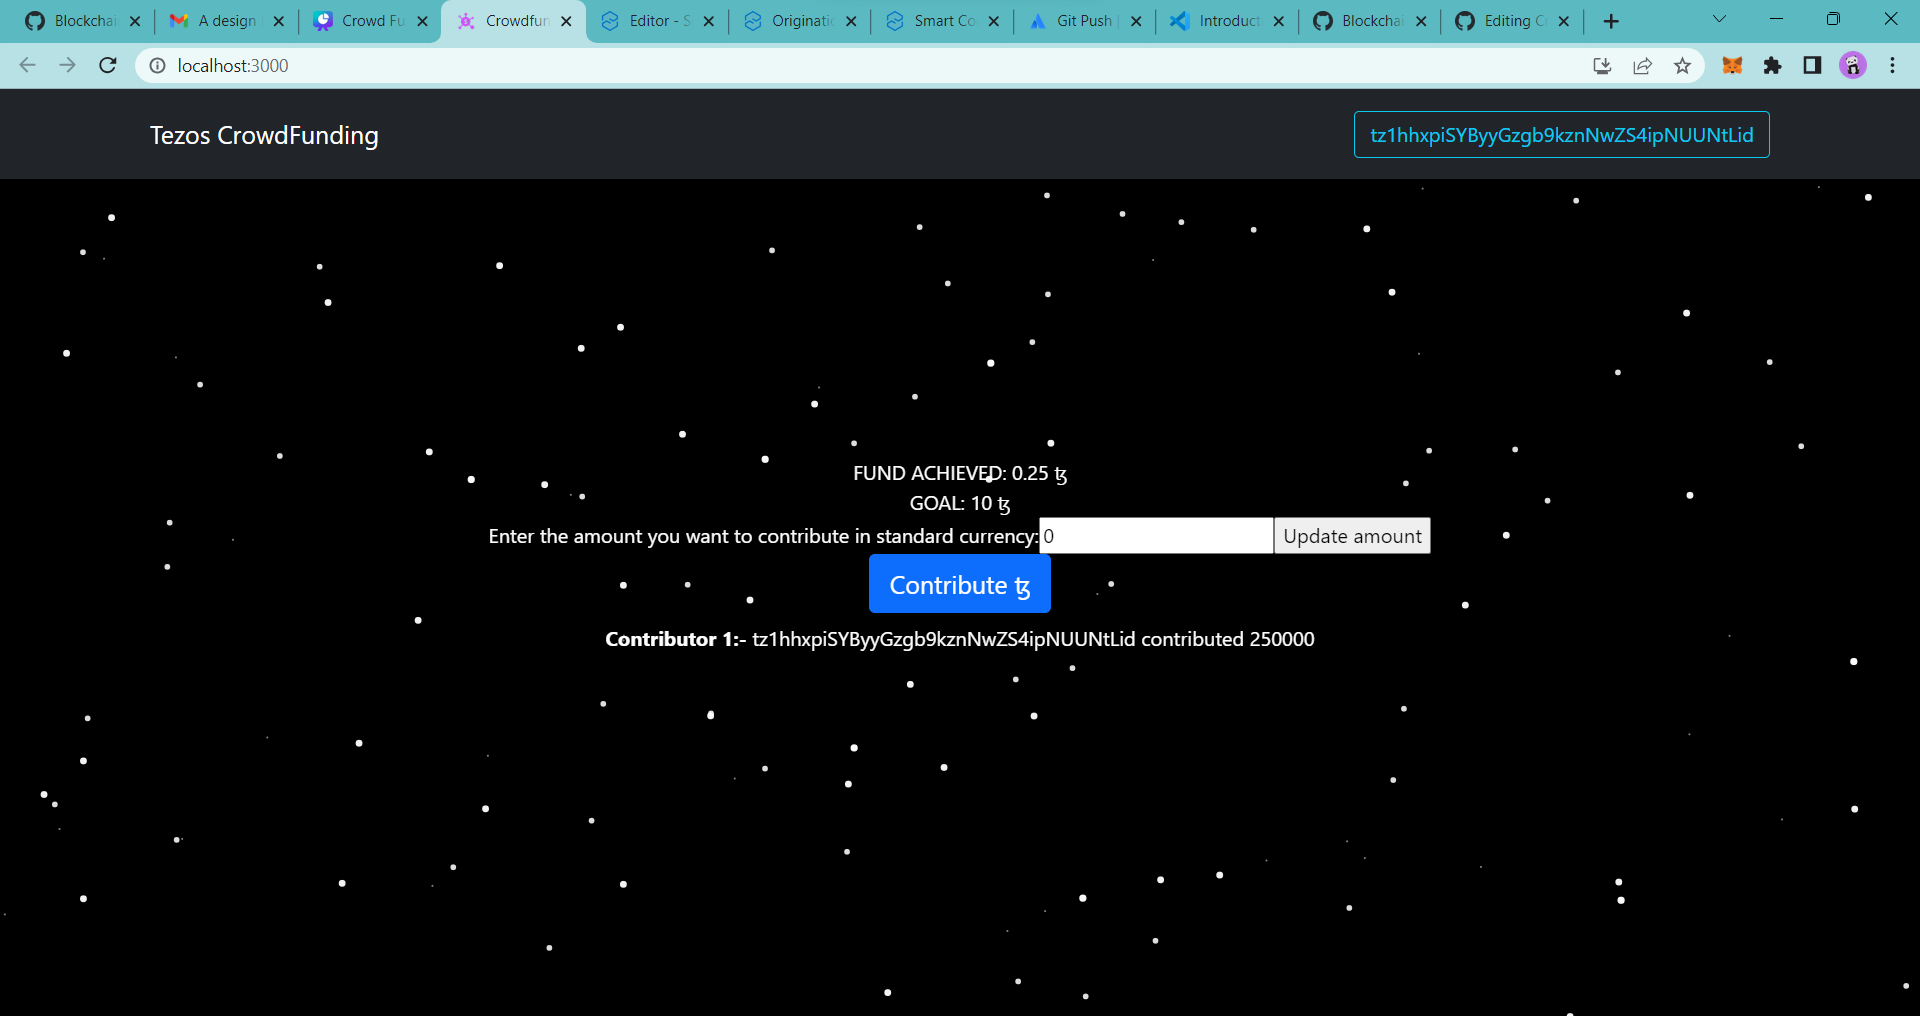Open the tab search chevron
This screenshot has height=1016, width=1920.
[1719, 20]
